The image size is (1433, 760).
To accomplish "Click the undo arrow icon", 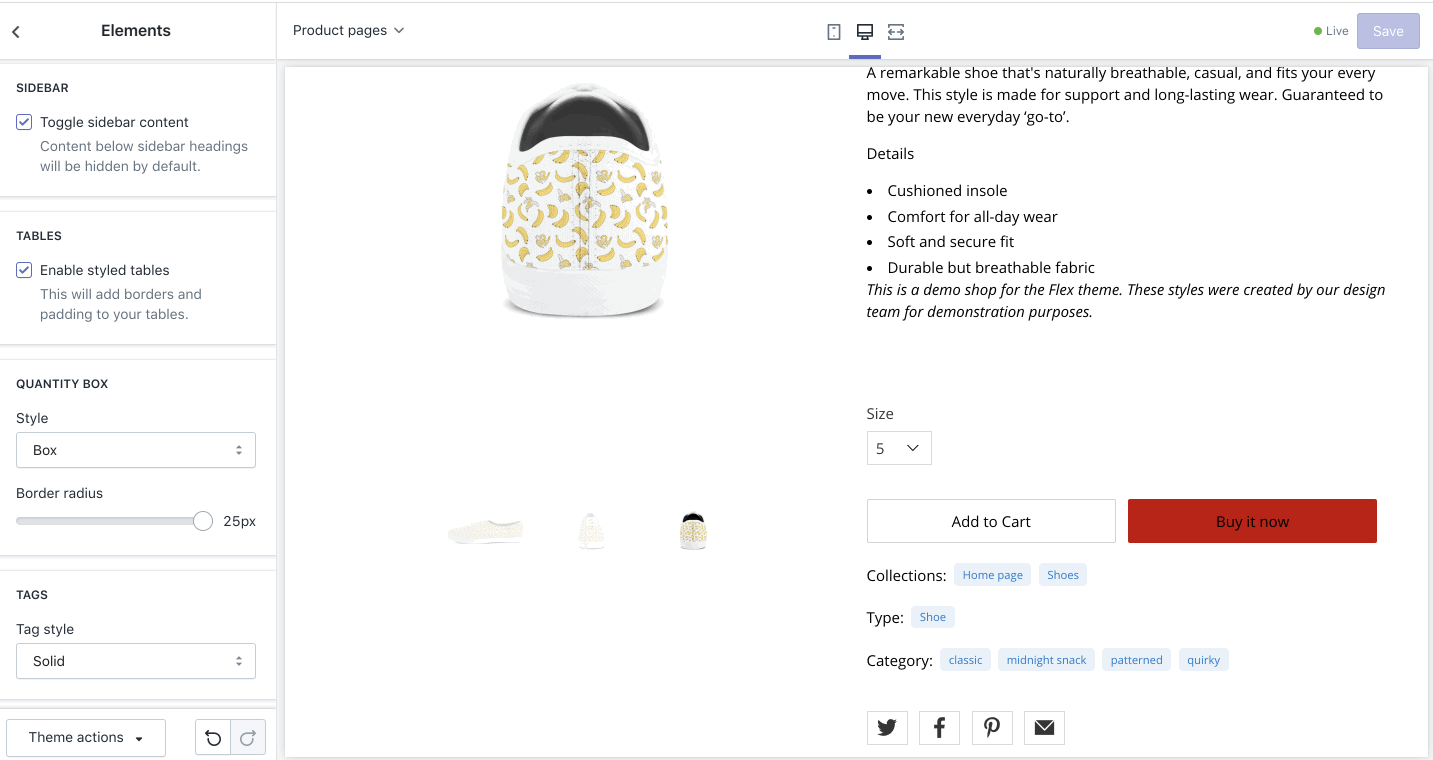I will pyautogui.click(x=213, y=738).
